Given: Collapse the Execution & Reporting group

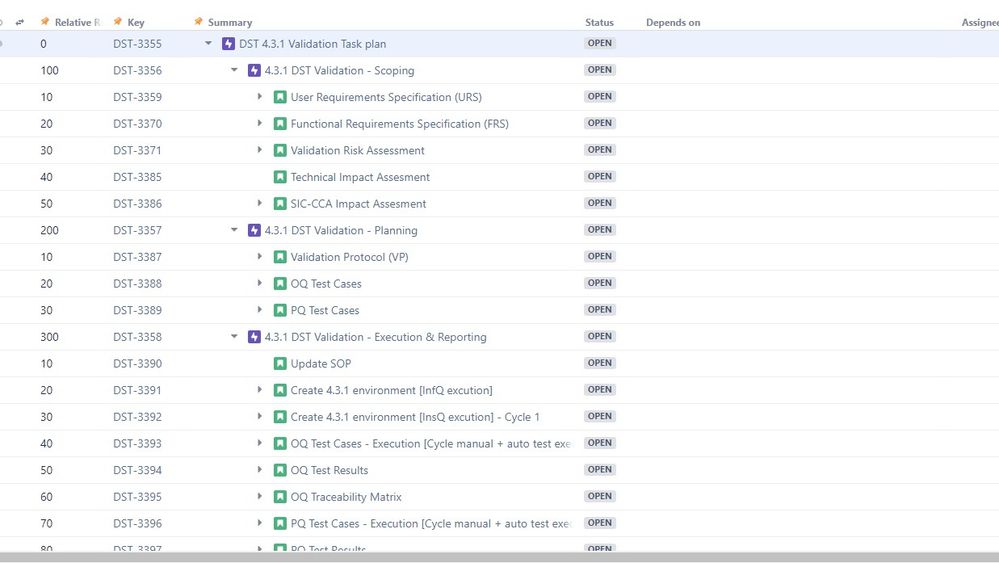Looking at the screenshot, I should [234, 336].
